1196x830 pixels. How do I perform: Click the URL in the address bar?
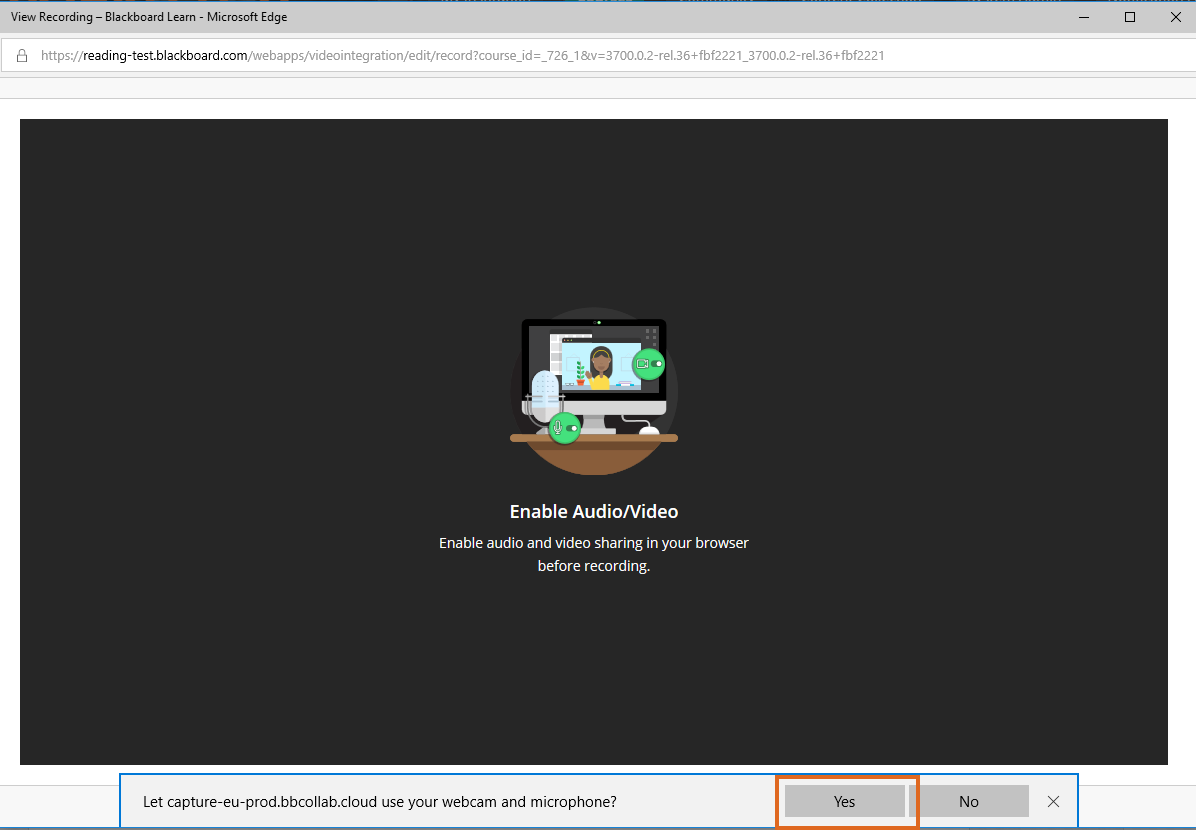(462, 55)
